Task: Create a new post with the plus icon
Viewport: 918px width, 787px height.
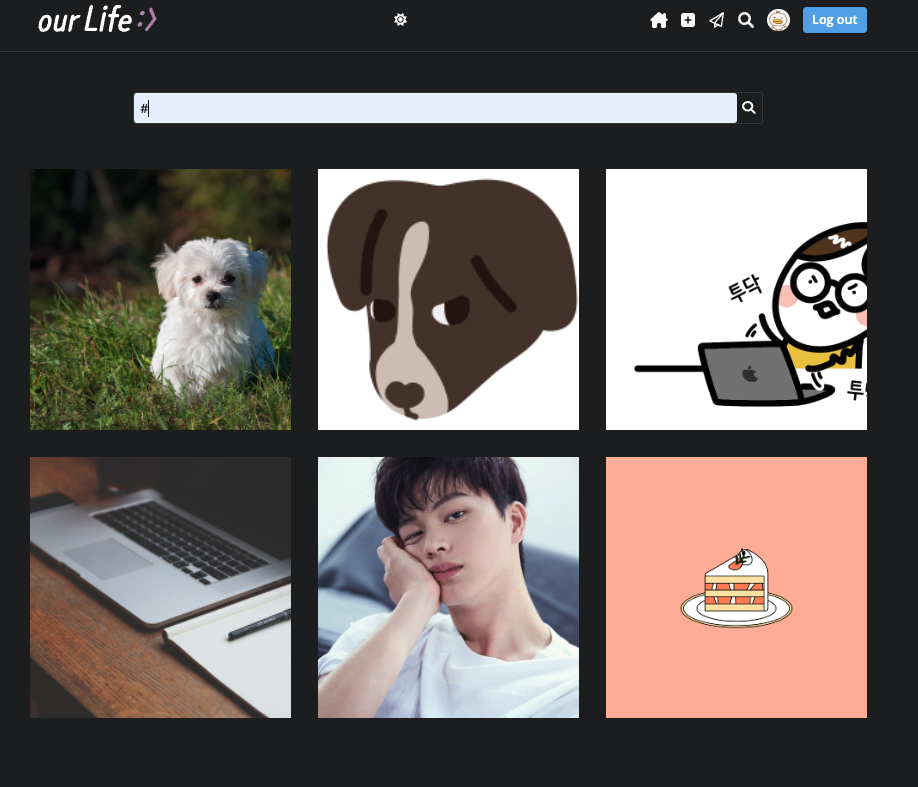Action: [x=687, y=20]
